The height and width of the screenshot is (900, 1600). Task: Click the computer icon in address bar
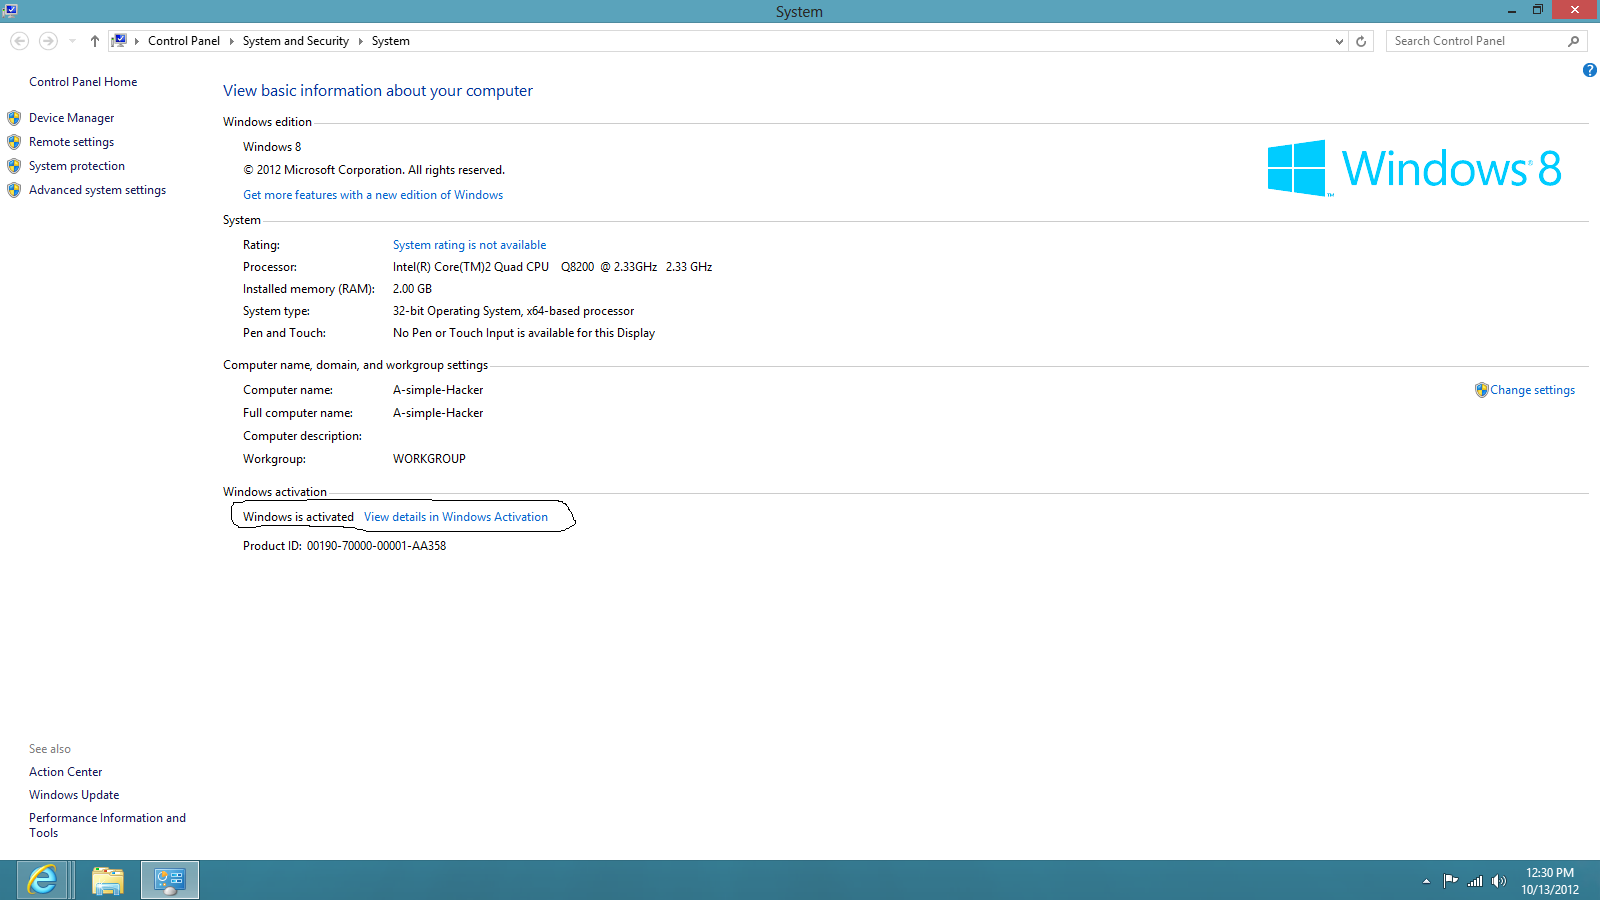119,41
